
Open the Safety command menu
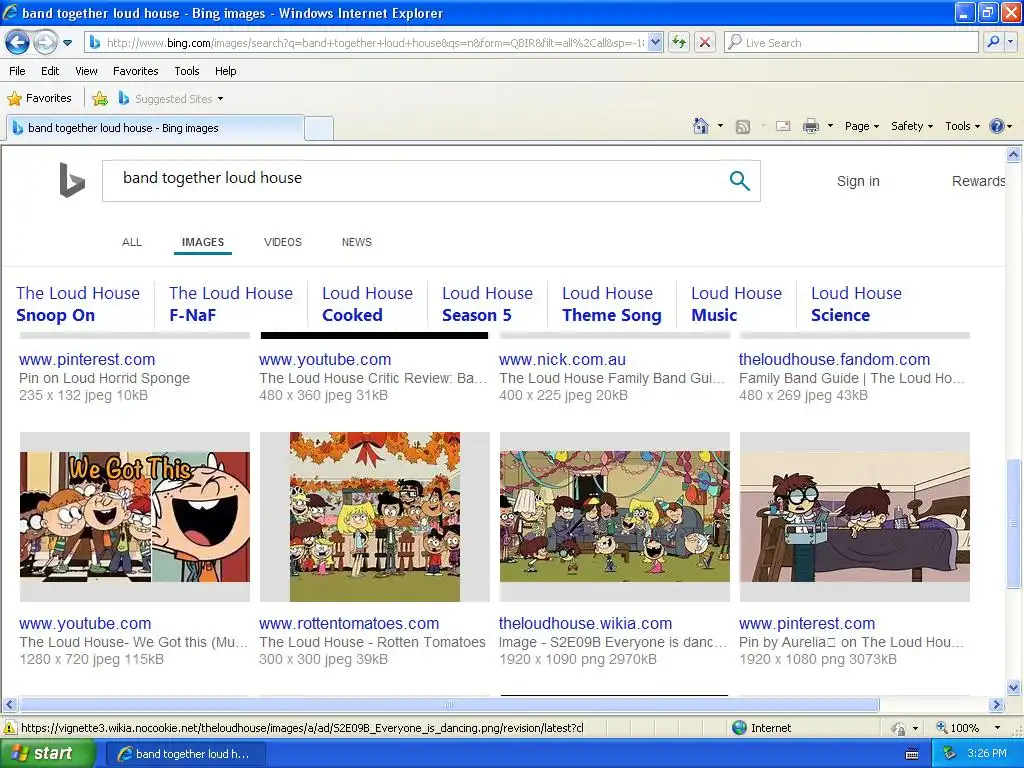pos(912,126)
